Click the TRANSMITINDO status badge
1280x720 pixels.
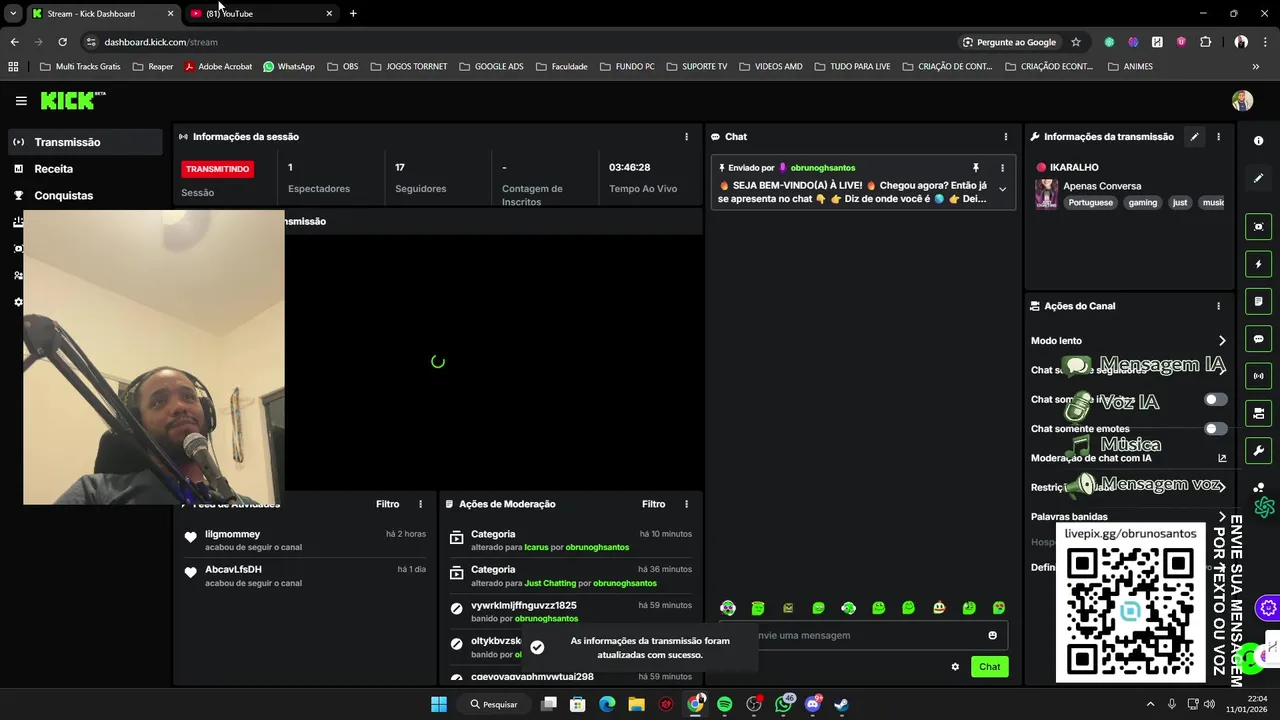217,169
